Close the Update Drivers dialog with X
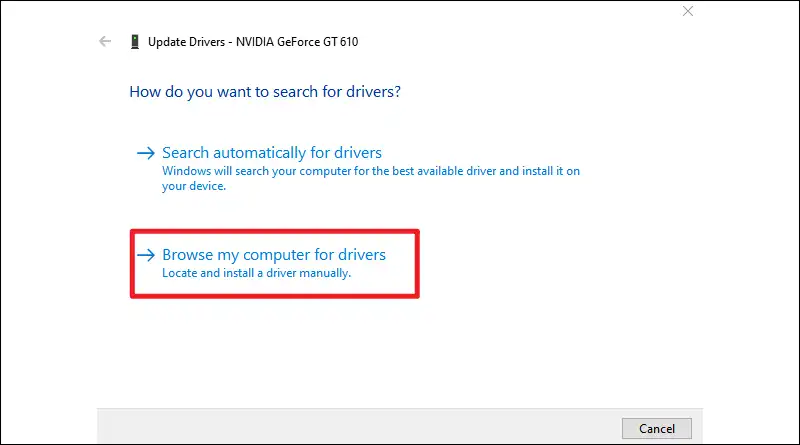 click(688, 11)
